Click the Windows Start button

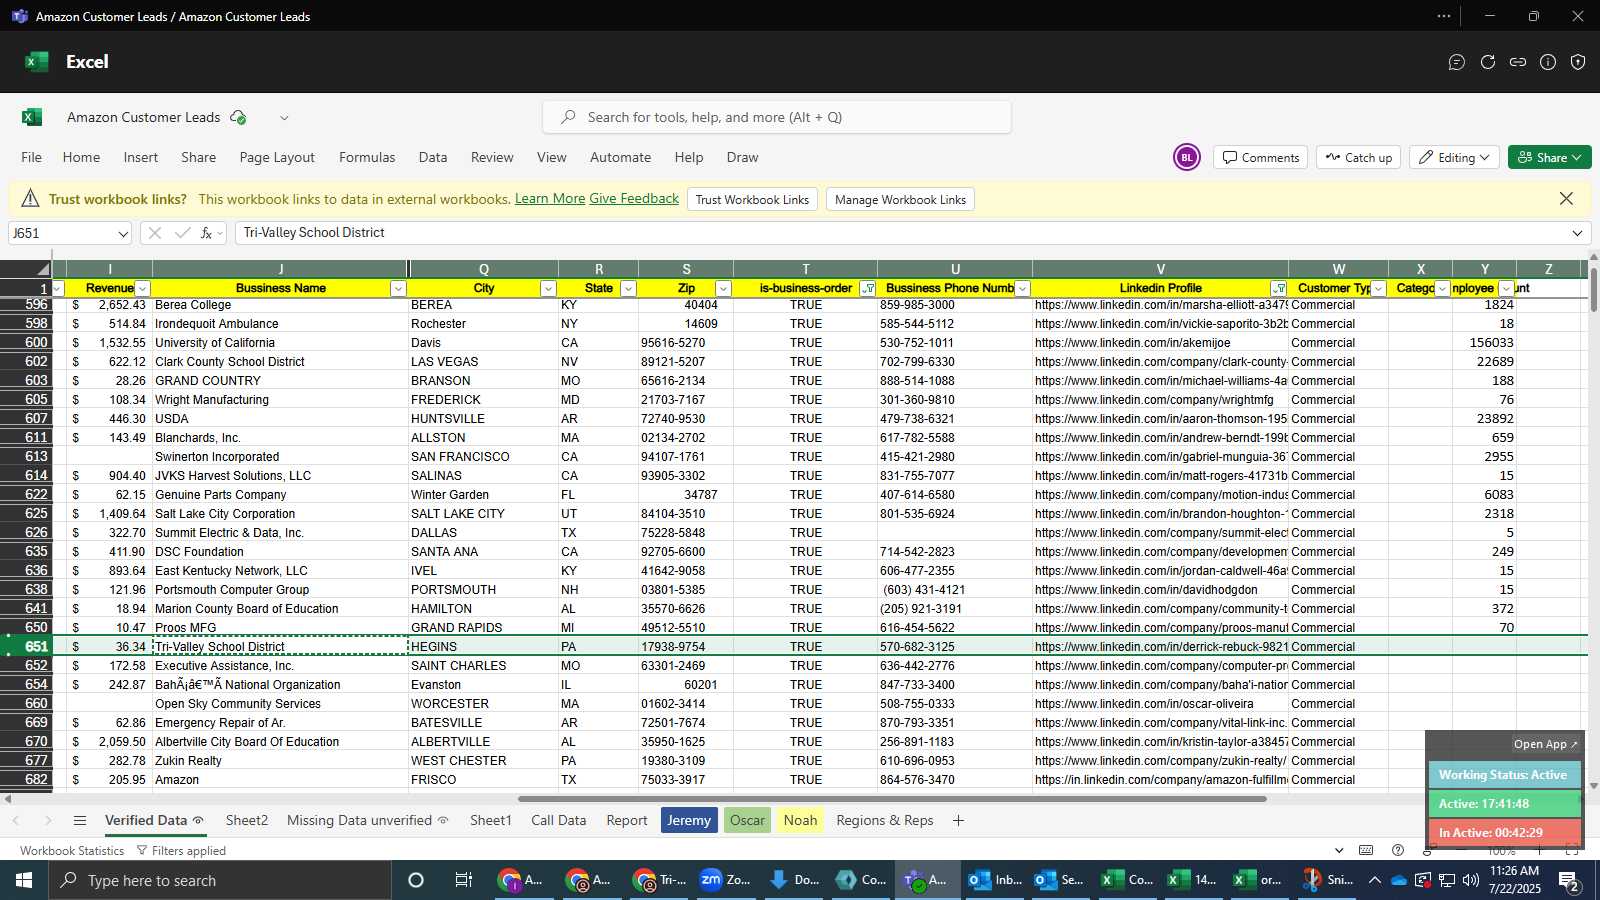point(24,880)
